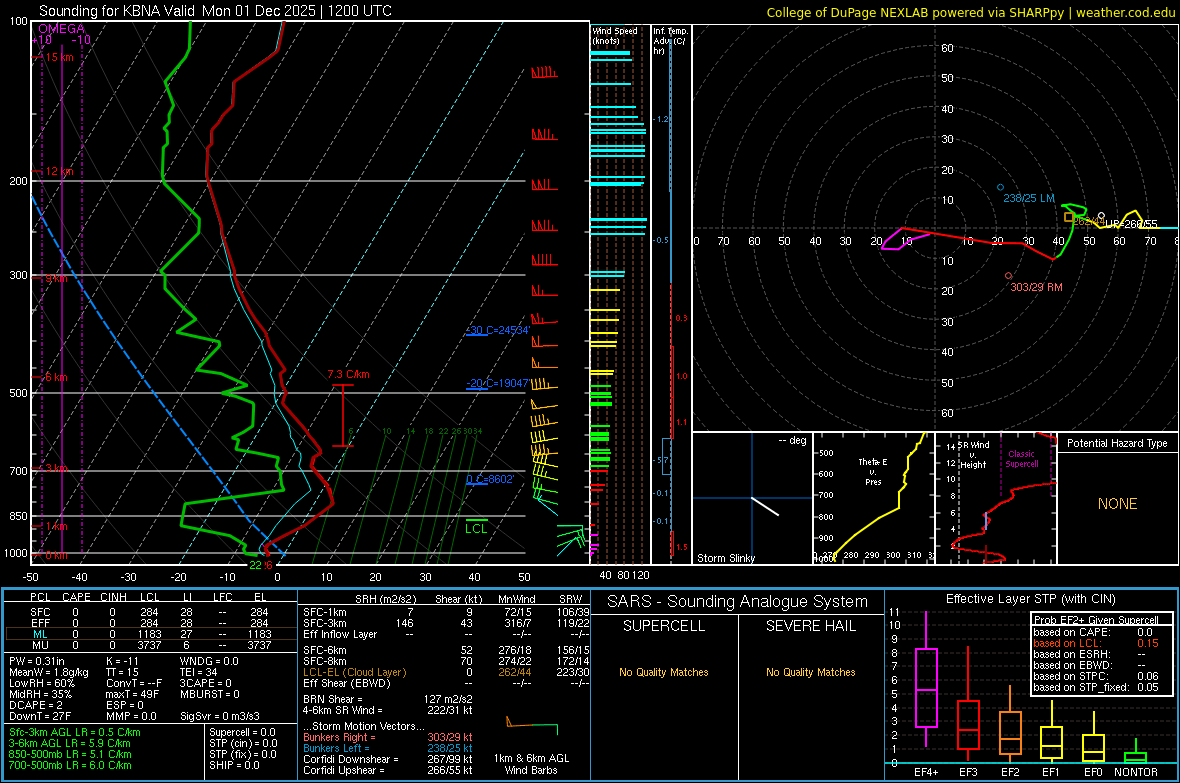Select the highlighted ML parcel row
1180x783 pixels.
point(151,634)
